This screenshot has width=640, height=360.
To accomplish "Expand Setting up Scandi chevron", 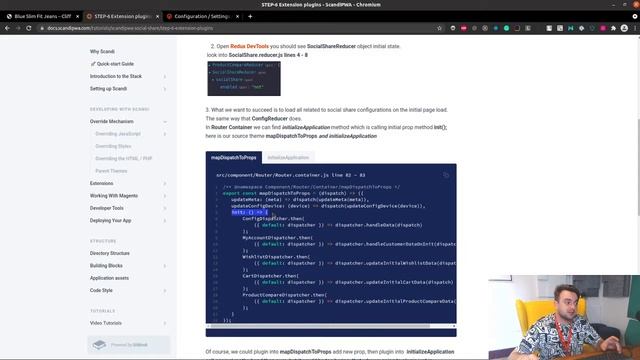I will pos(165,89).
